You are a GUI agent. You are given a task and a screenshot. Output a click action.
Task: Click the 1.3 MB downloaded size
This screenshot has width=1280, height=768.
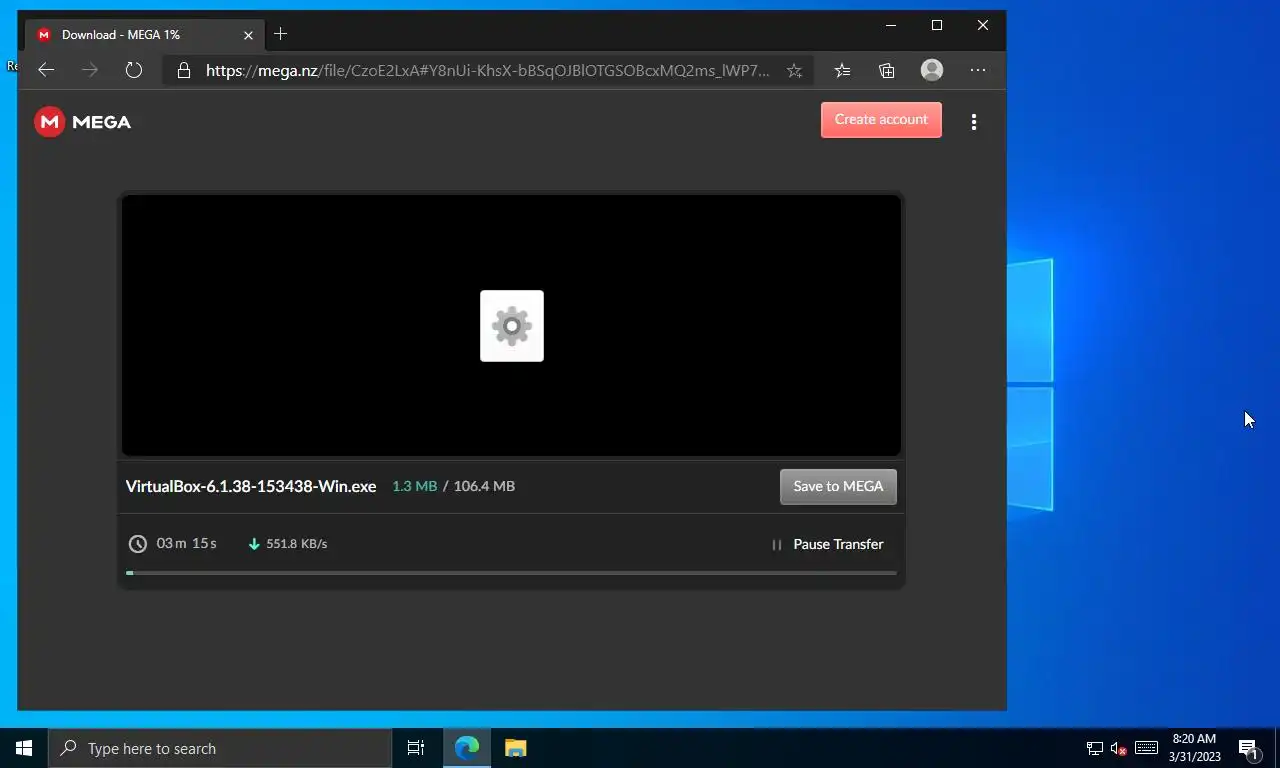tap(414, 486)
